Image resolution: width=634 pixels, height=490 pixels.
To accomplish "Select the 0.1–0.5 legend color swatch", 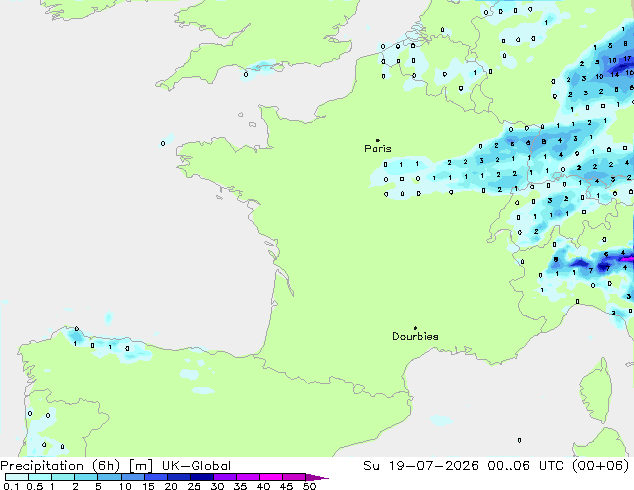I will [x=17, y=477].
